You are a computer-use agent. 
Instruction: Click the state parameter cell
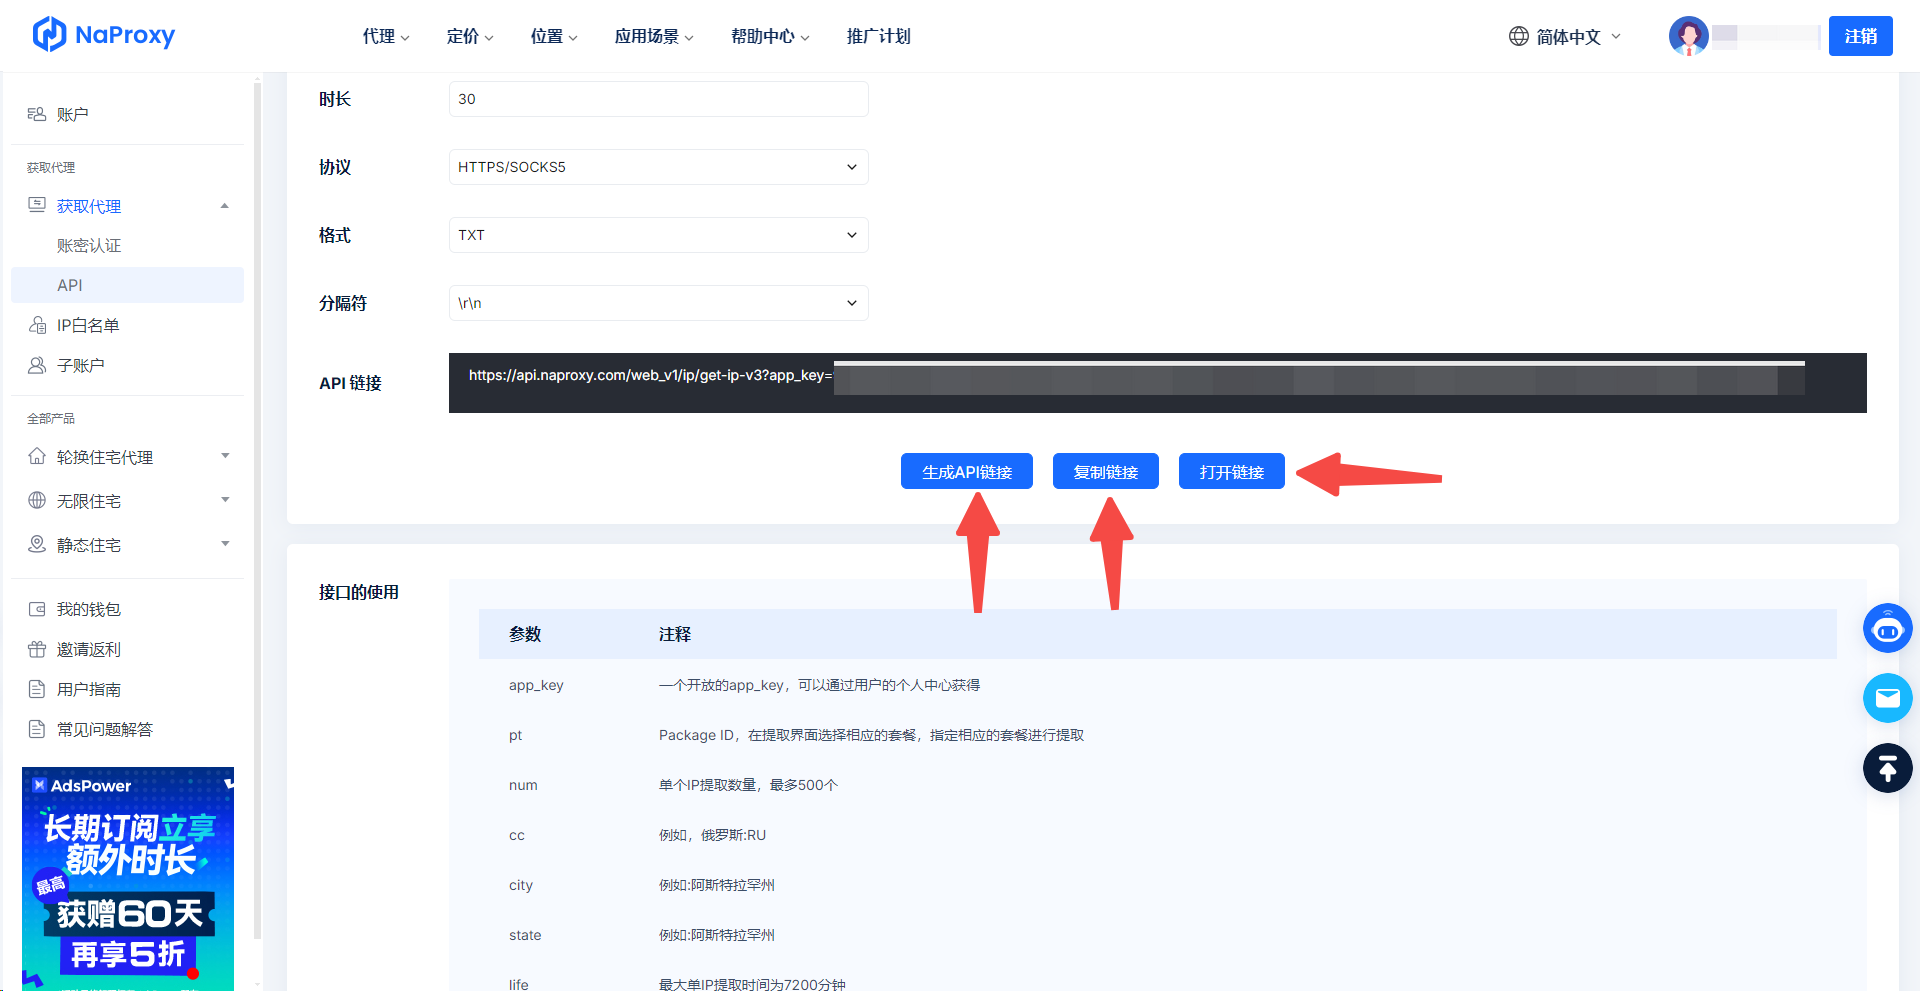tap(525, 935)
